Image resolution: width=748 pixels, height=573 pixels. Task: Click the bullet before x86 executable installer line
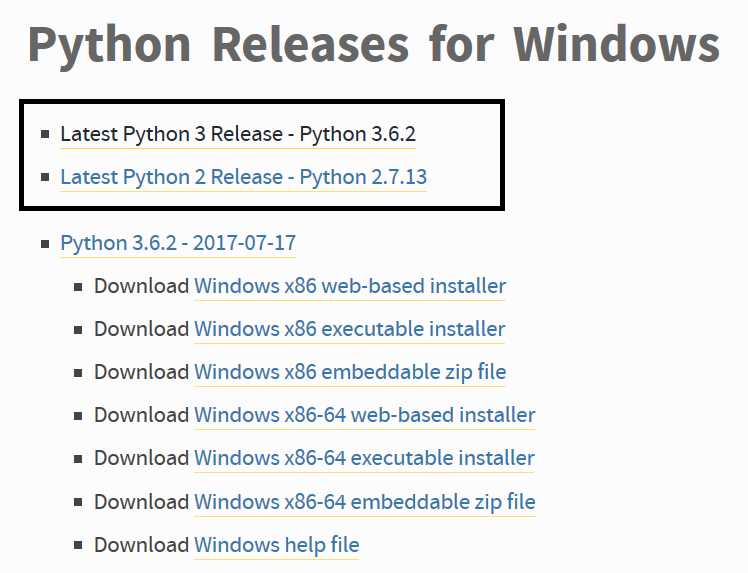coord(78,330)
